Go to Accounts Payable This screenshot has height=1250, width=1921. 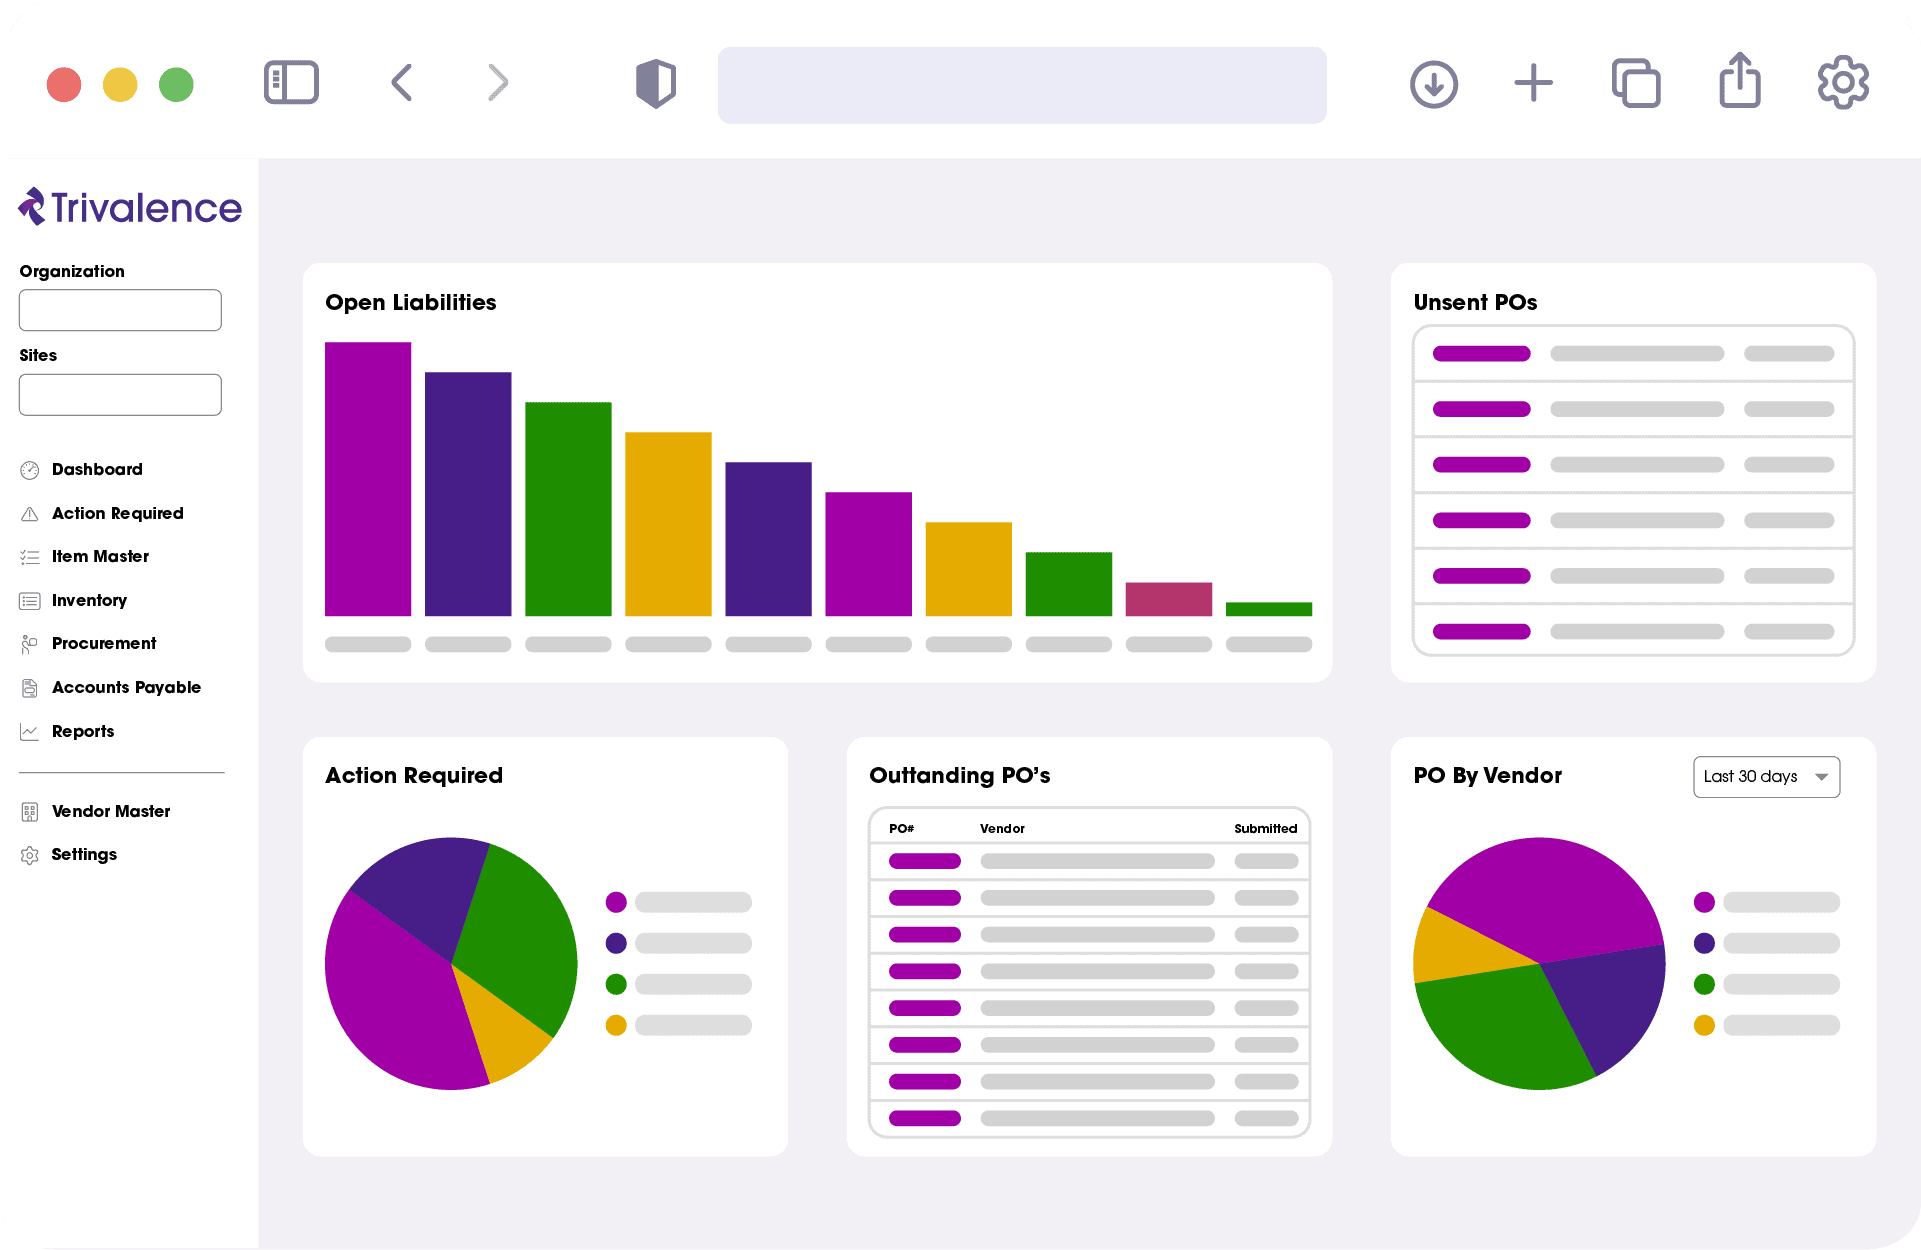coord(126,687)
